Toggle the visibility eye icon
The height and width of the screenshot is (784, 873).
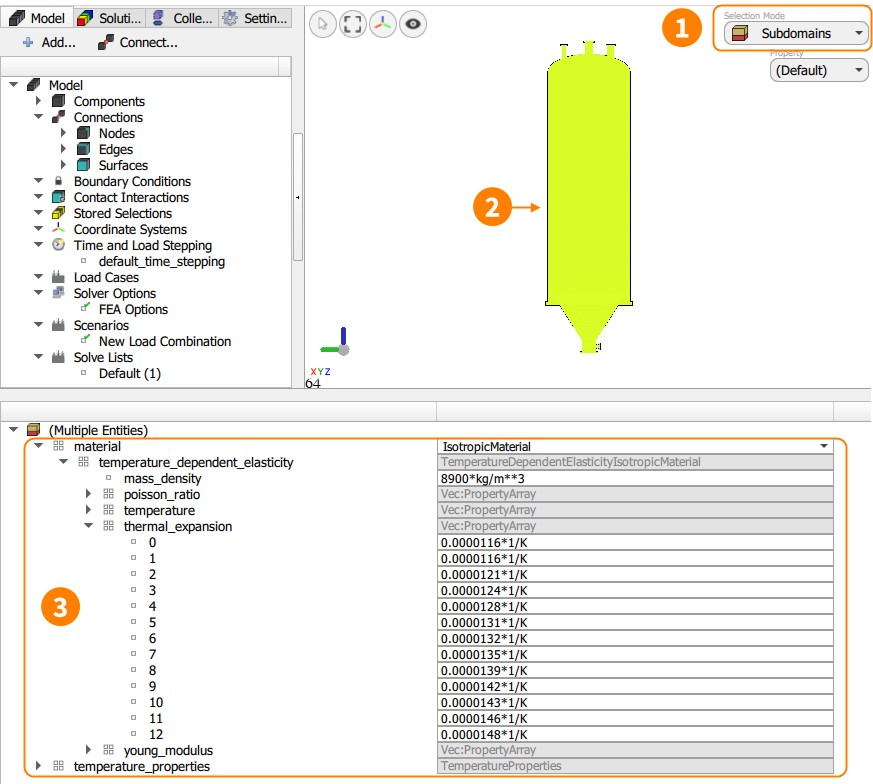coord(413,24)
